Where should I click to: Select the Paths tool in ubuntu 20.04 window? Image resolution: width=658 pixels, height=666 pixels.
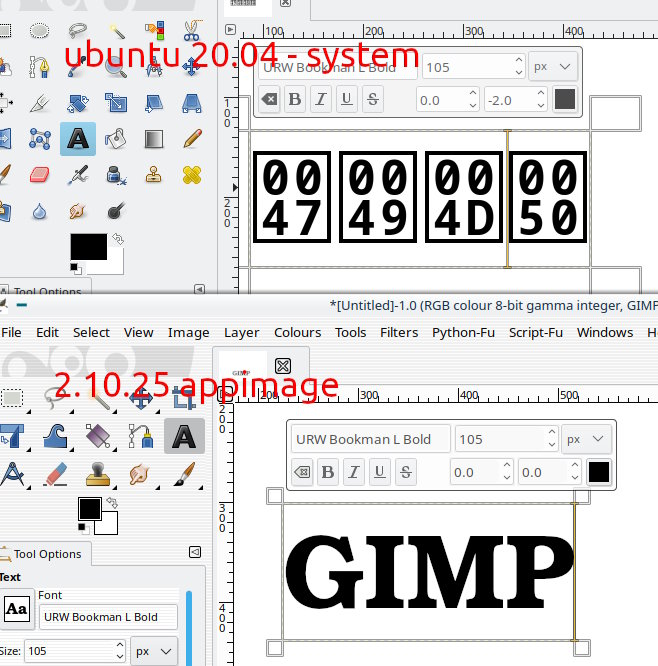(39, 67)
